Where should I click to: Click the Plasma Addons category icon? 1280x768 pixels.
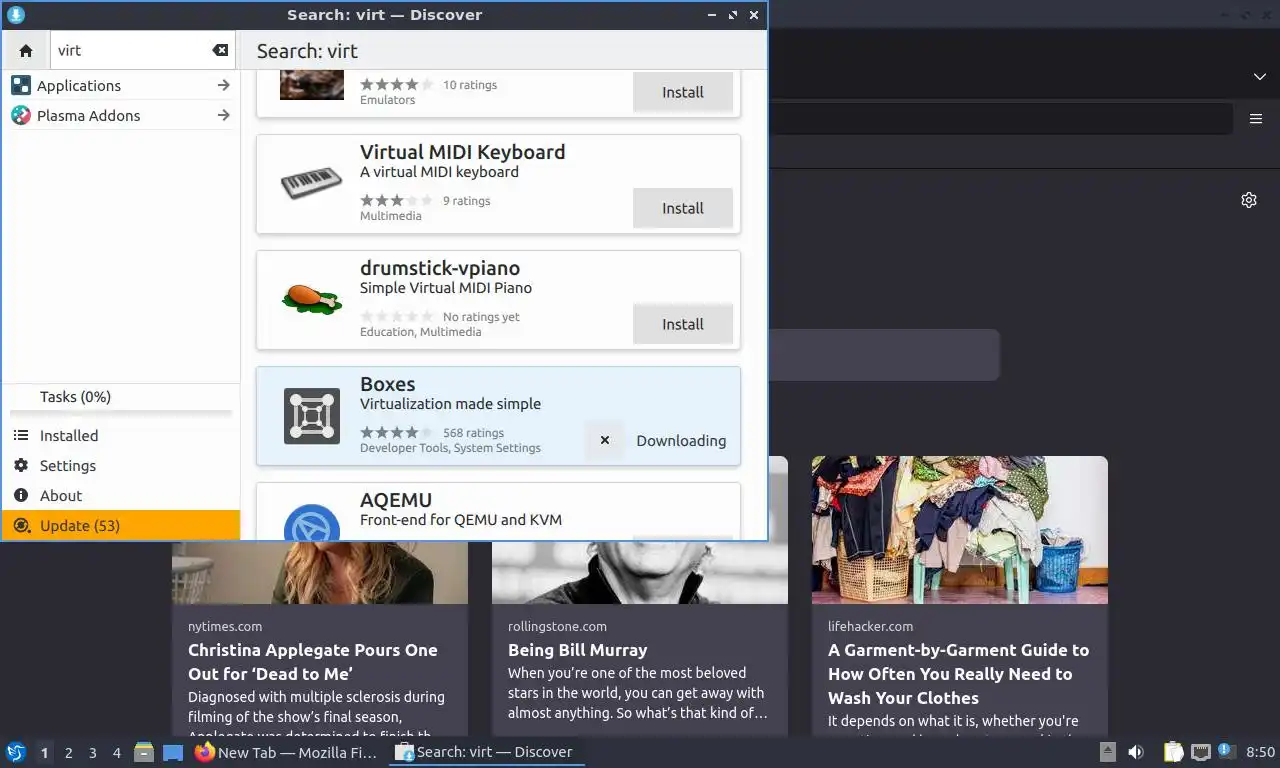[21, 116]
